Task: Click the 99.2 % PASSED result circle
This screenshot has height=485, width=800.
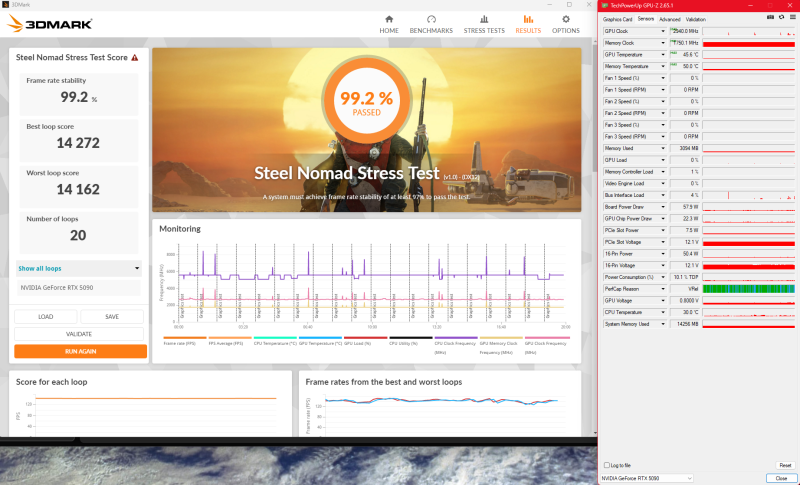Action: tap(366, 100)
